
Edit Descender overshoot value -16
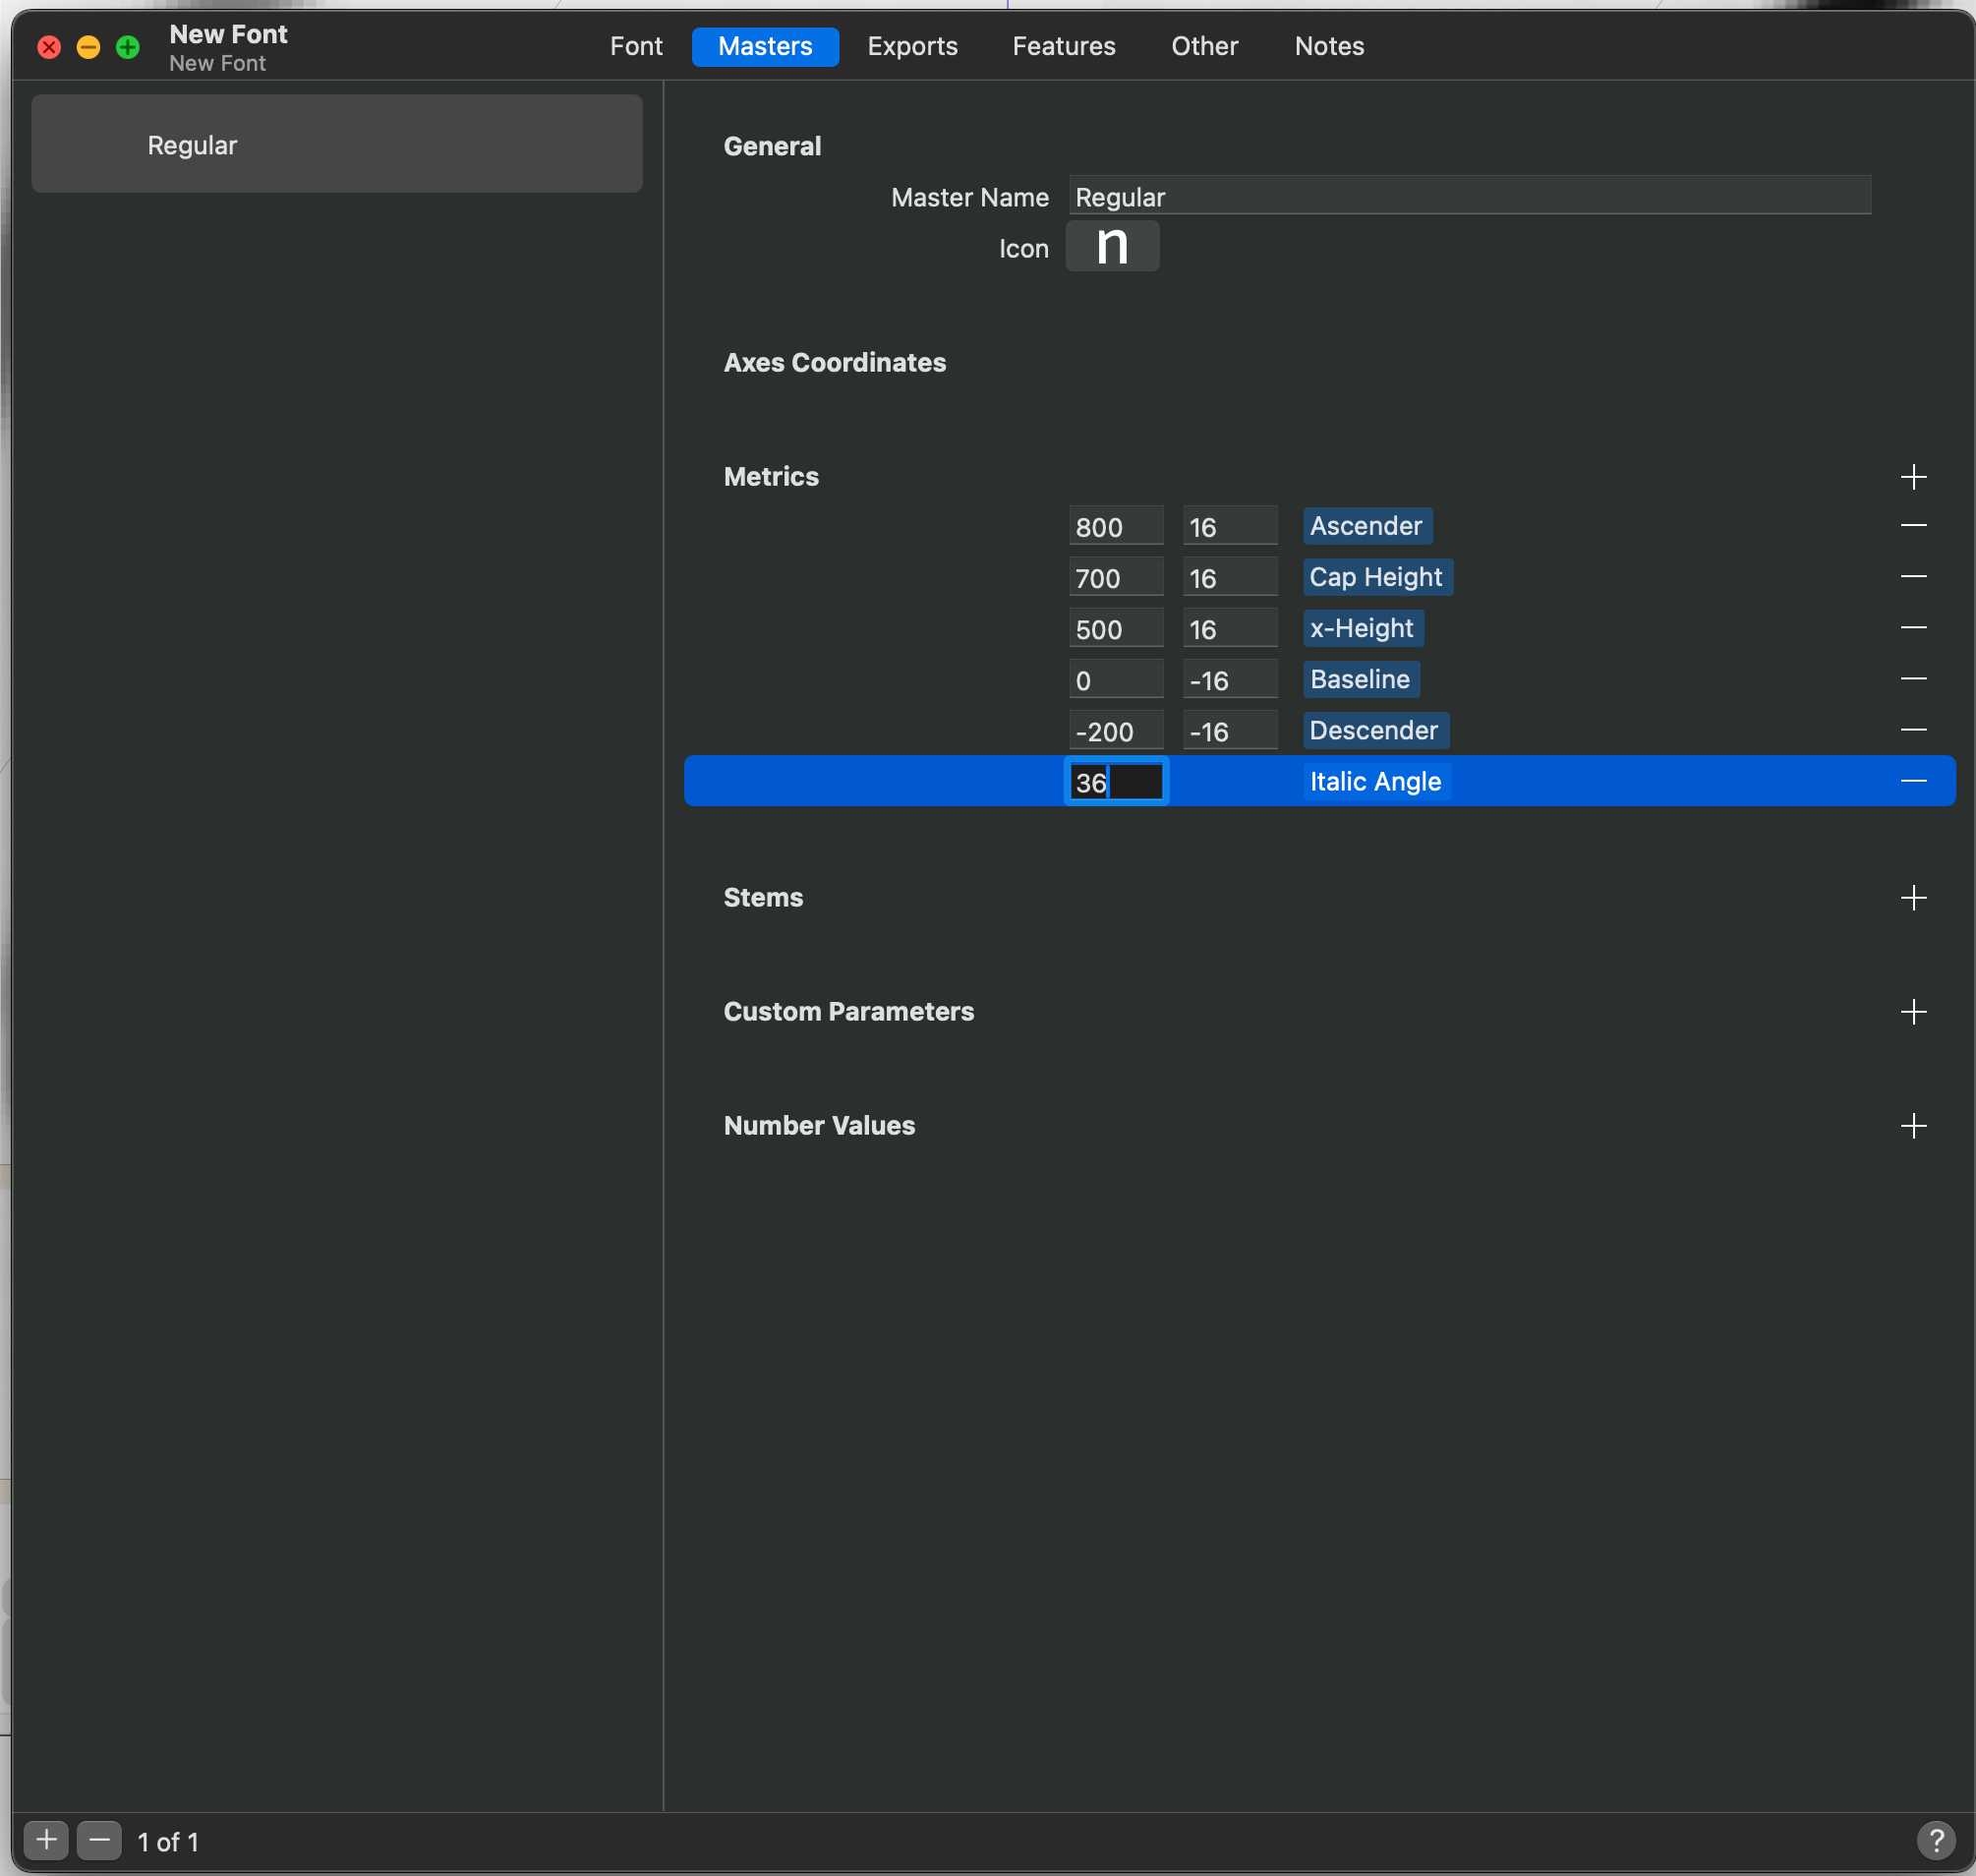pos(1230,730)
